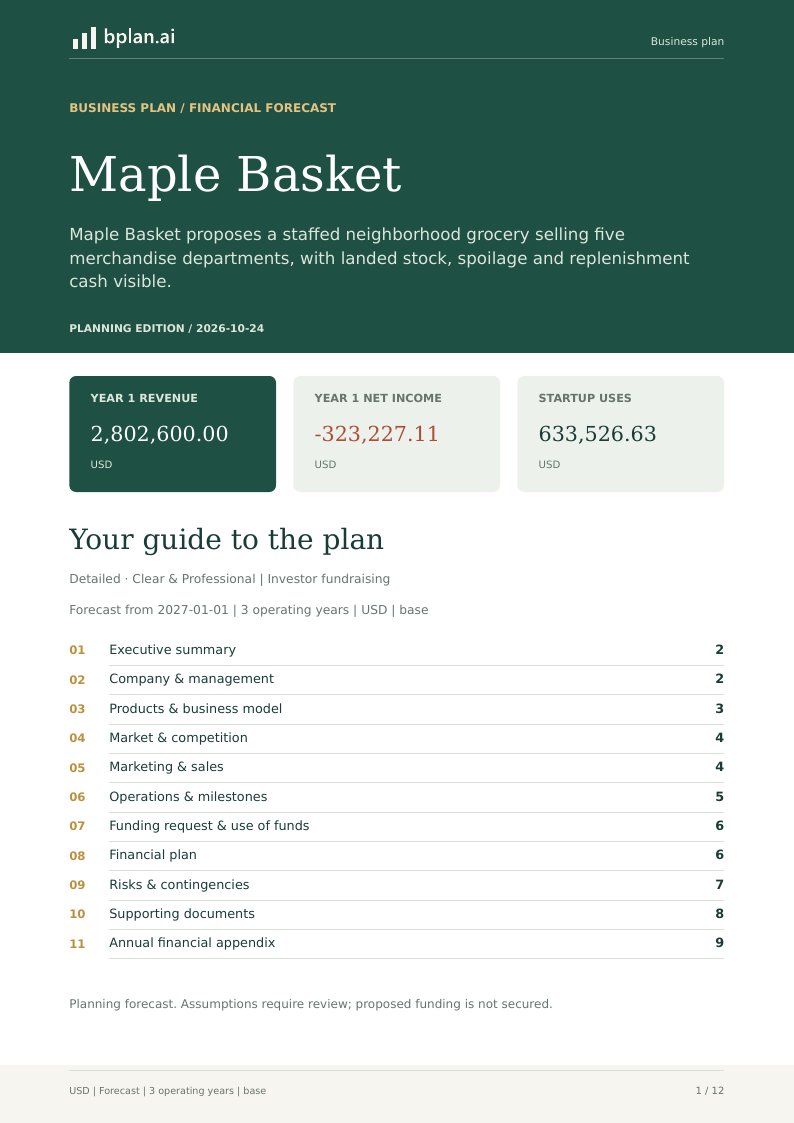
Task: Click the 'Business plan' header label
Action: (x=687, y=42)
